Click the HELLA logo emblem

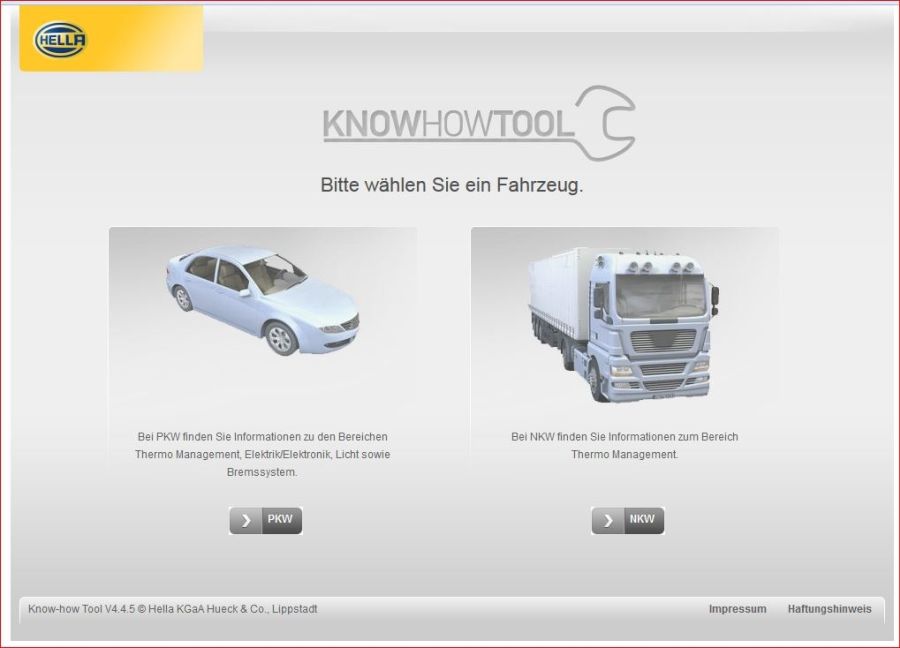pyautogui.click(x=60, y=40)
